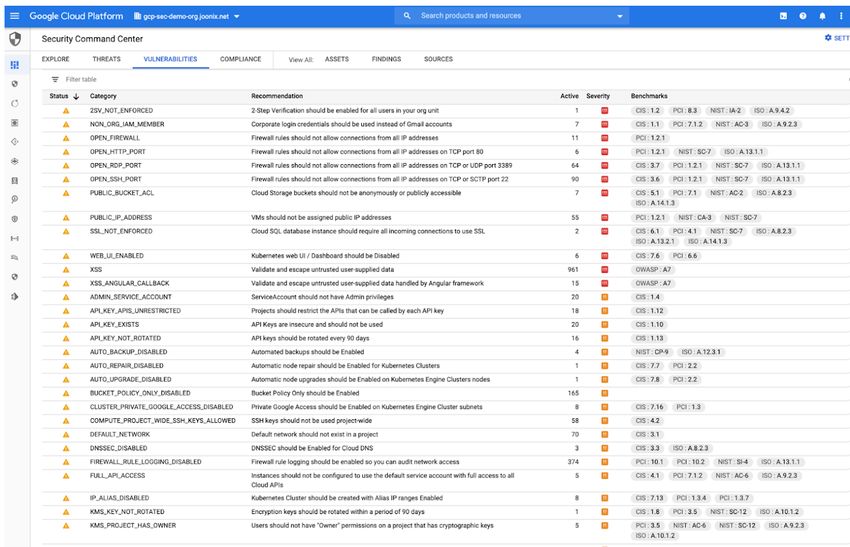This screenshot has height=547, width=850.
Task: Click the Category column header
Action: [103, 96]
